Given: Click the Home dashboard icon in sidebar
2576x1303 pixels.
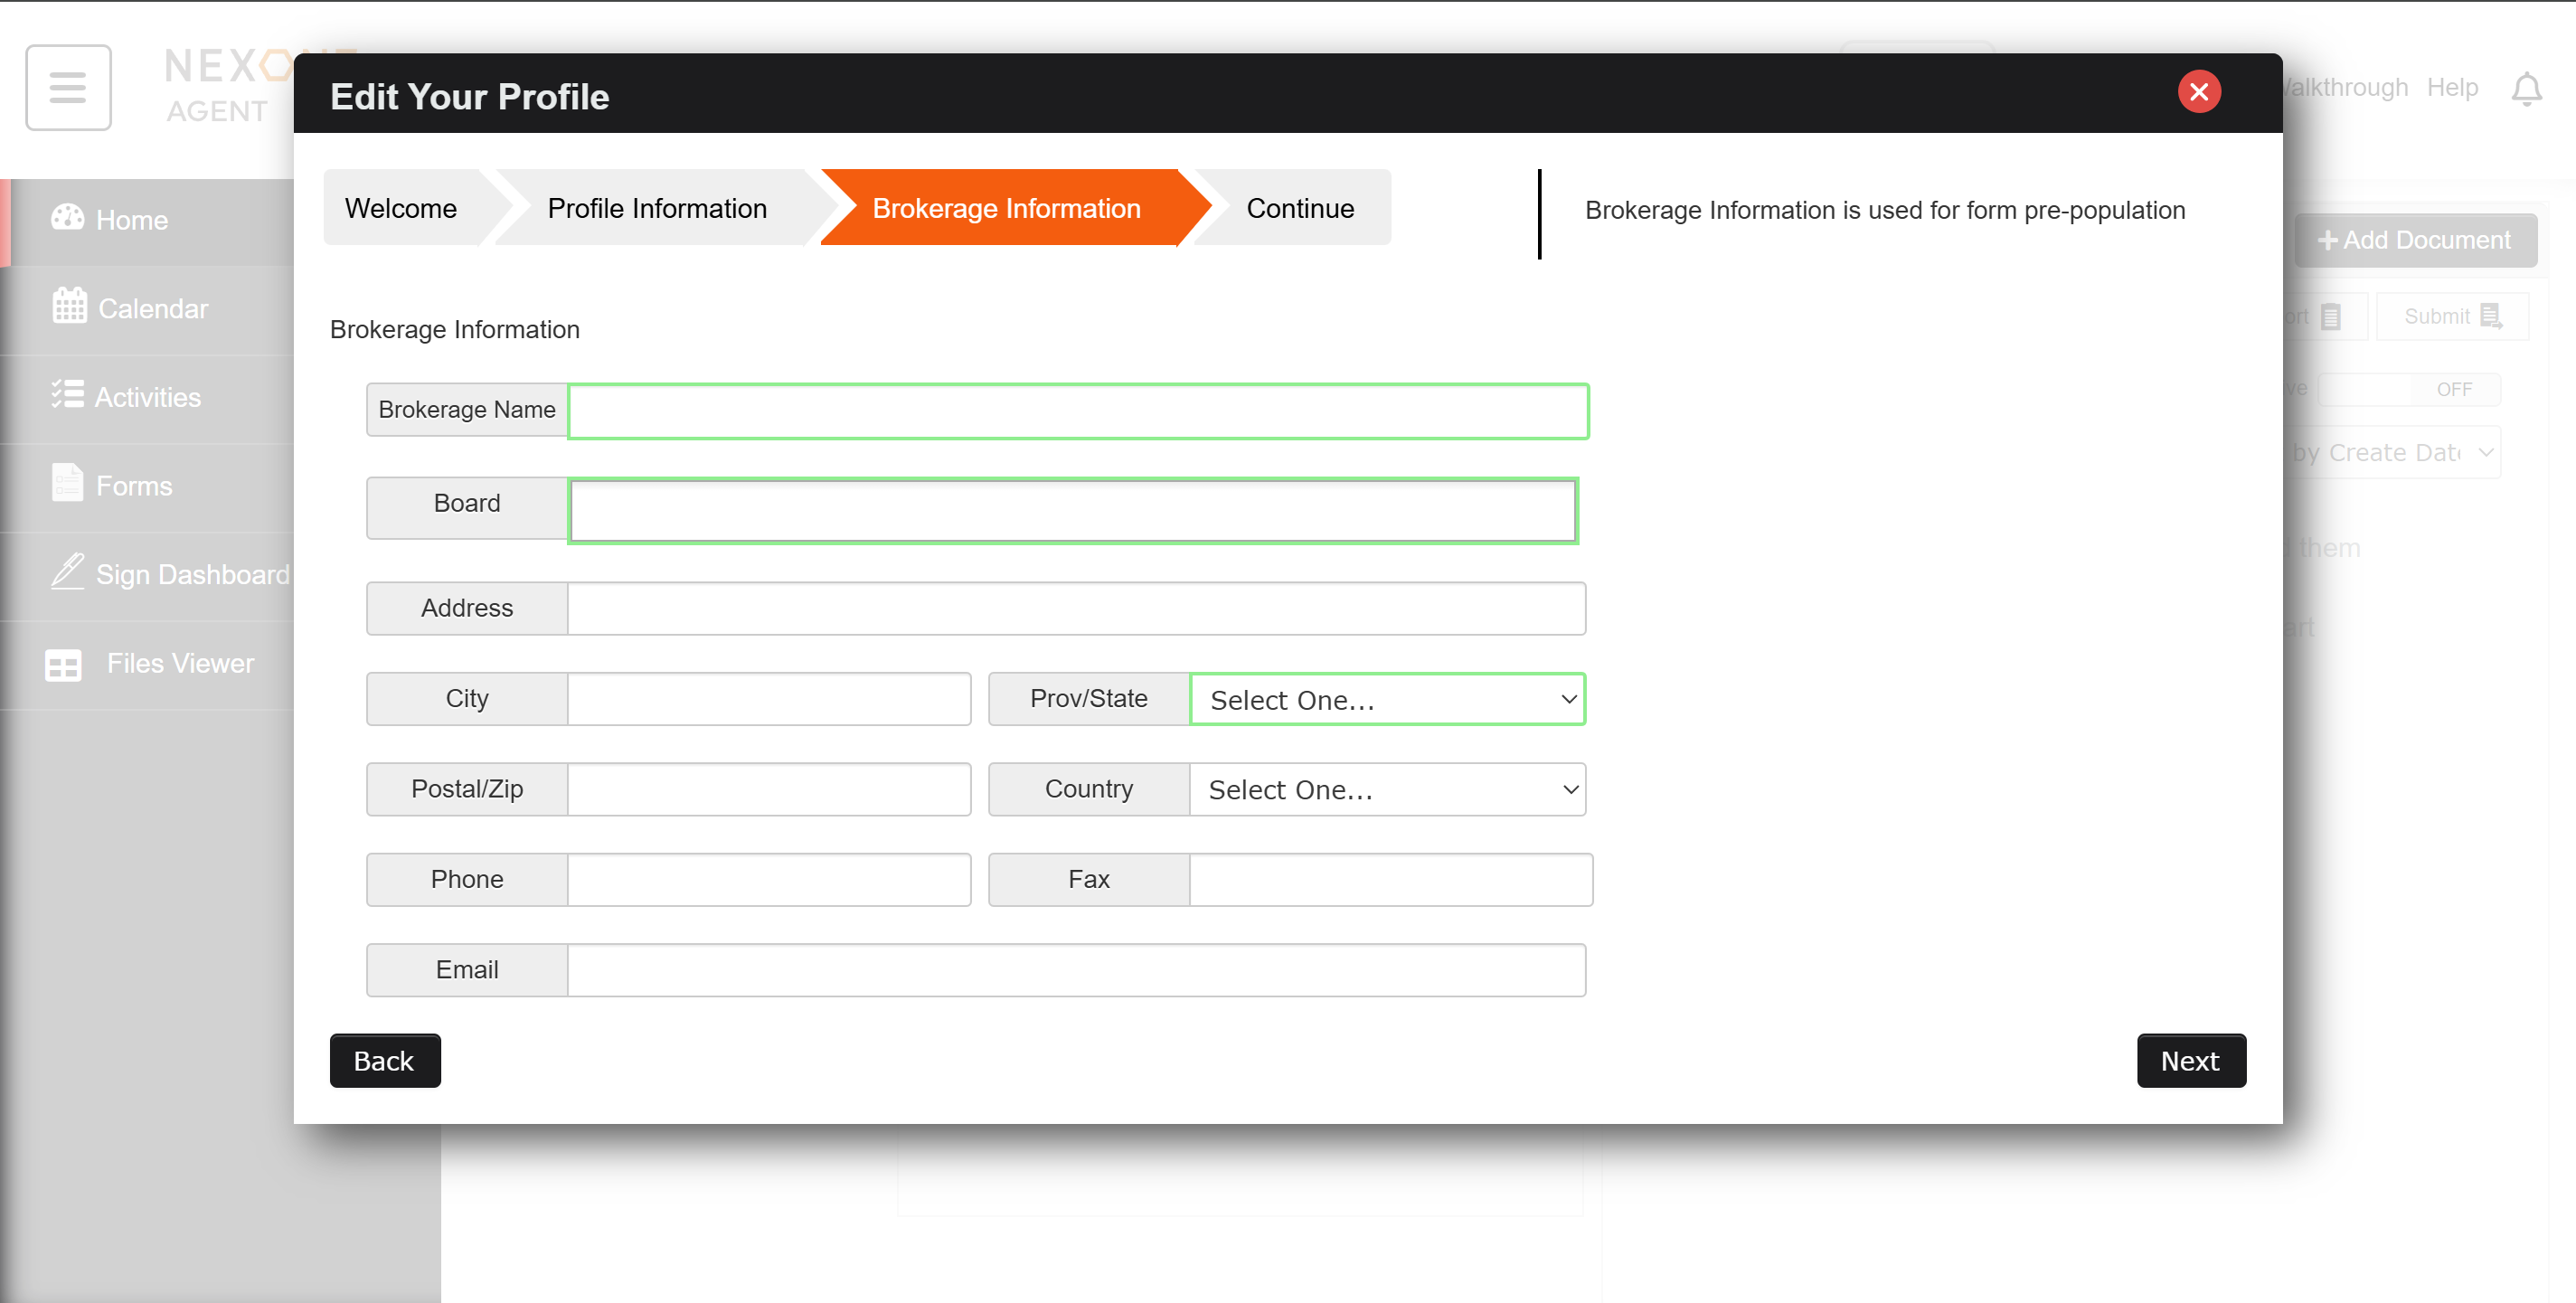Looking at the screenshot, I should (x=68, y=218).
